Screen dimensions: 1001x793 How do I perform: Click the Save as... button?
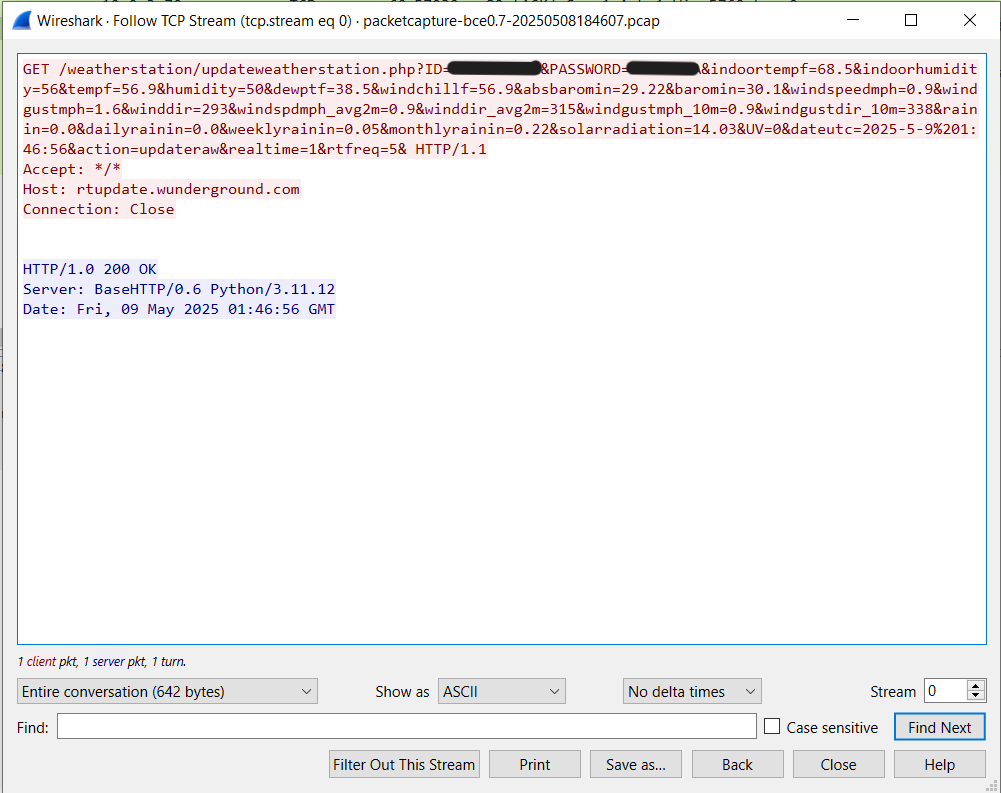point(636,764)
